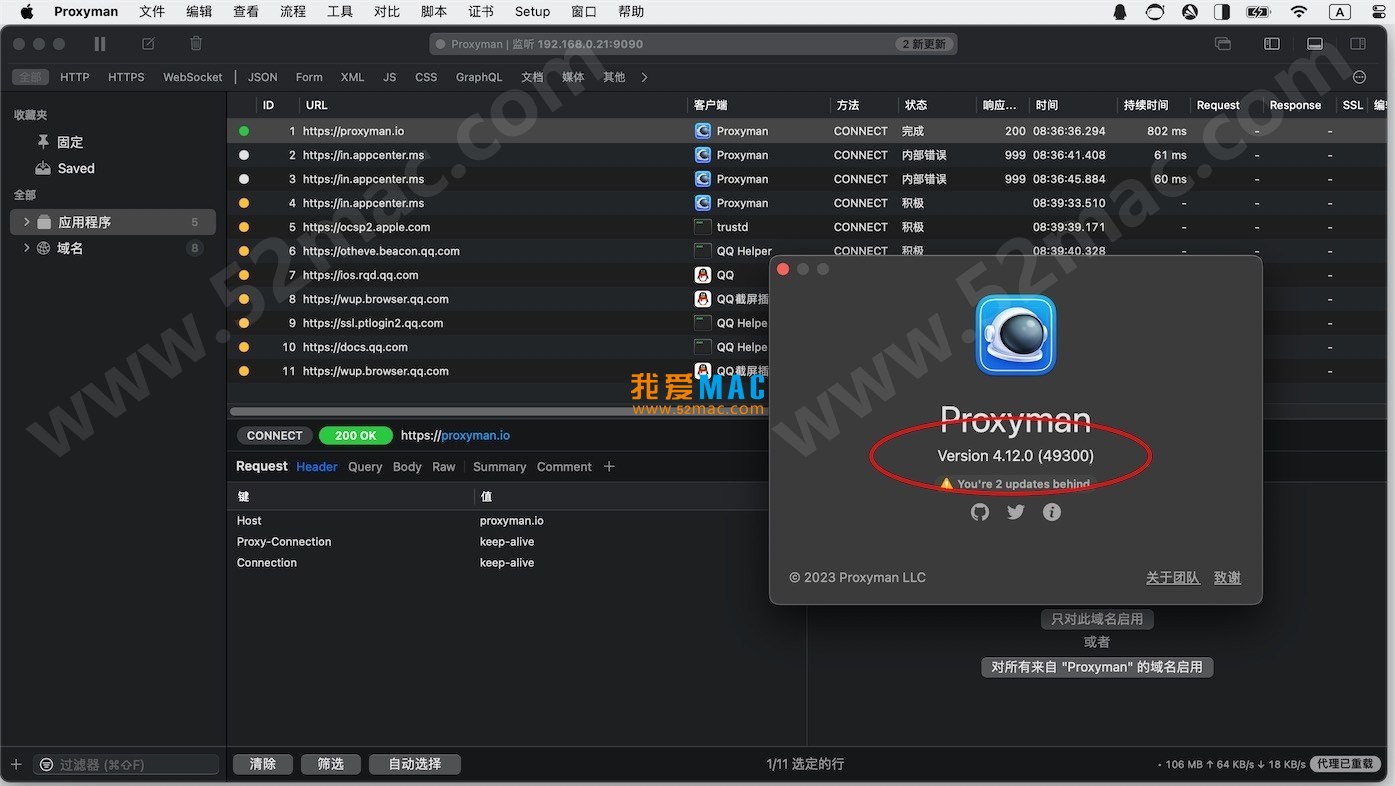
Task: Click the green status dot of proxyman.io row
Action: tap(244, 131)
